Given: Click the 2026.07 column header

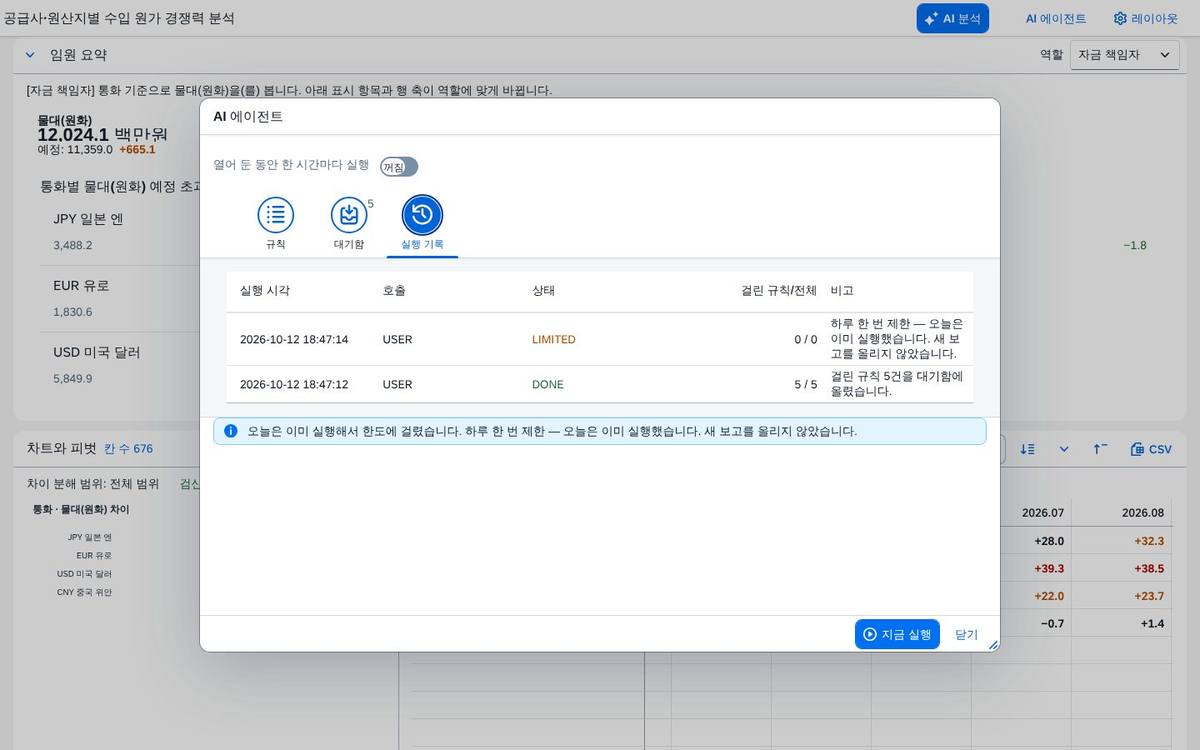Looking at the screenshot, I should tap(1042, 512).
